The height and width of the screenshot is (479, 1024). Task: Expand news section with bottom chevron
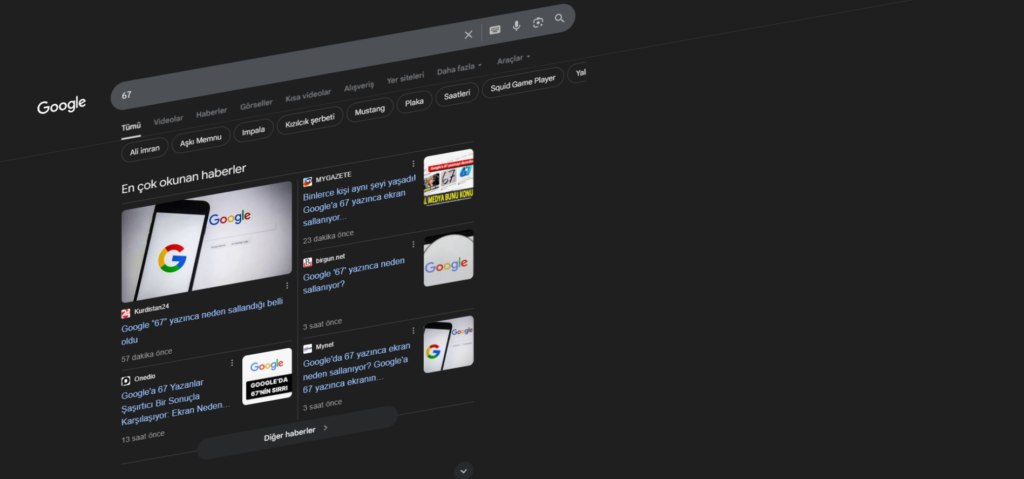(463, 470)
